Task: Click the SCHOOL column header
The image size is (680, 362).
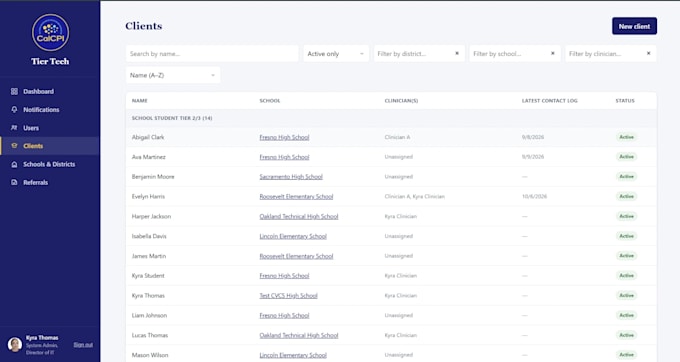Action: click(270, 101)
